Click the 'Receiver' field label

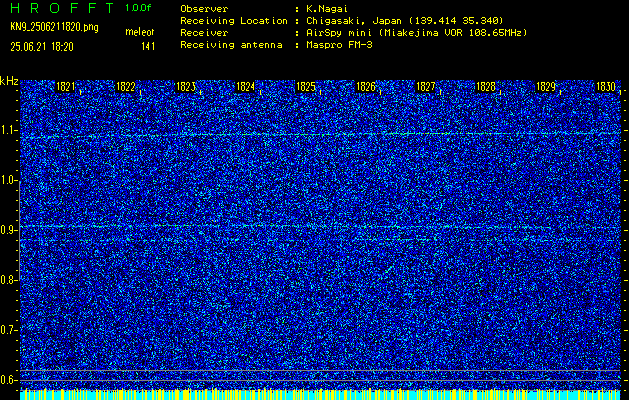[x=204, y=33]
